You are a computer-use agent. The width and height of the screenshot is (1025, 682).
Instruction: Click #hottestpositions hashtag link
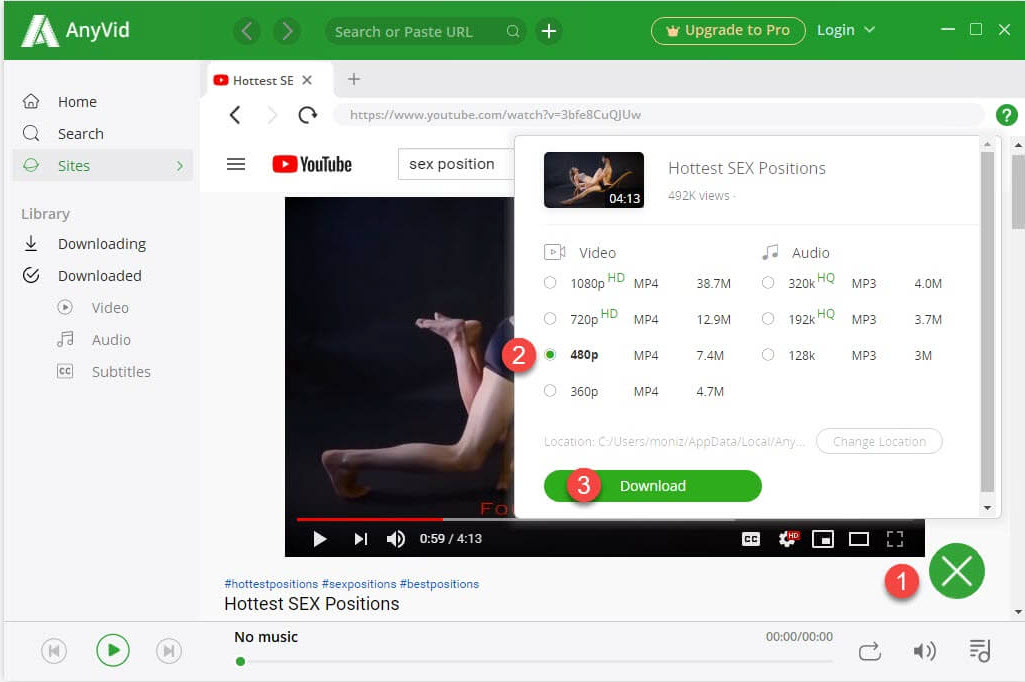pyautogui.click(x=271, y=584)
